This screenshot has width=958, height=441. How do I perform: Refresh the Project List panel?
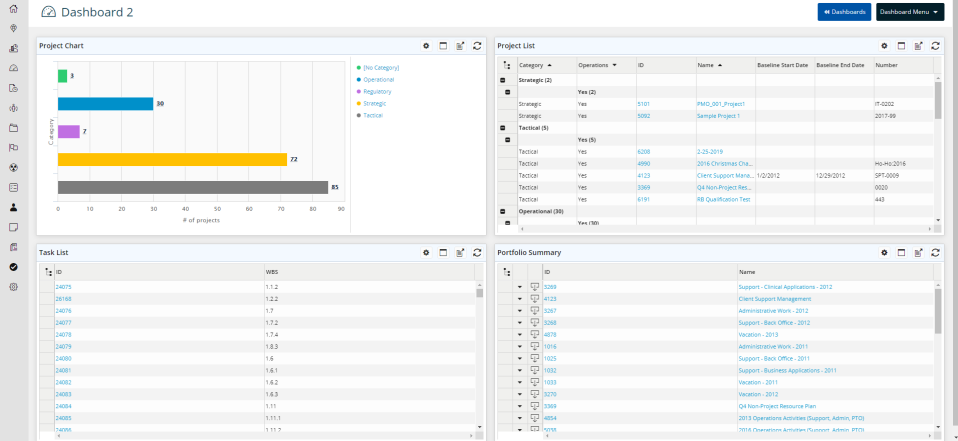click(934, 45)
